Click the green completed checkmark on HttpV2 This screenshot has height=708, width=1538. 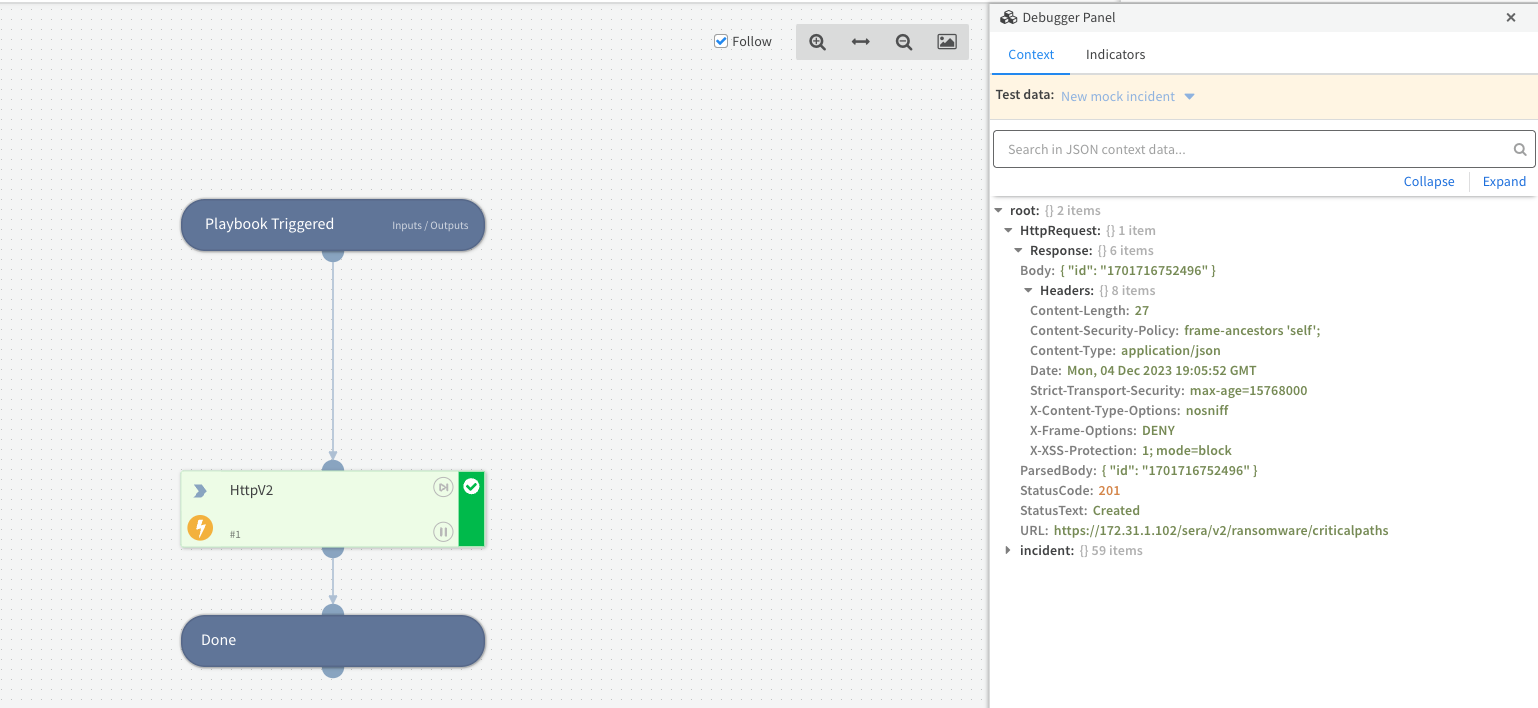470,487
